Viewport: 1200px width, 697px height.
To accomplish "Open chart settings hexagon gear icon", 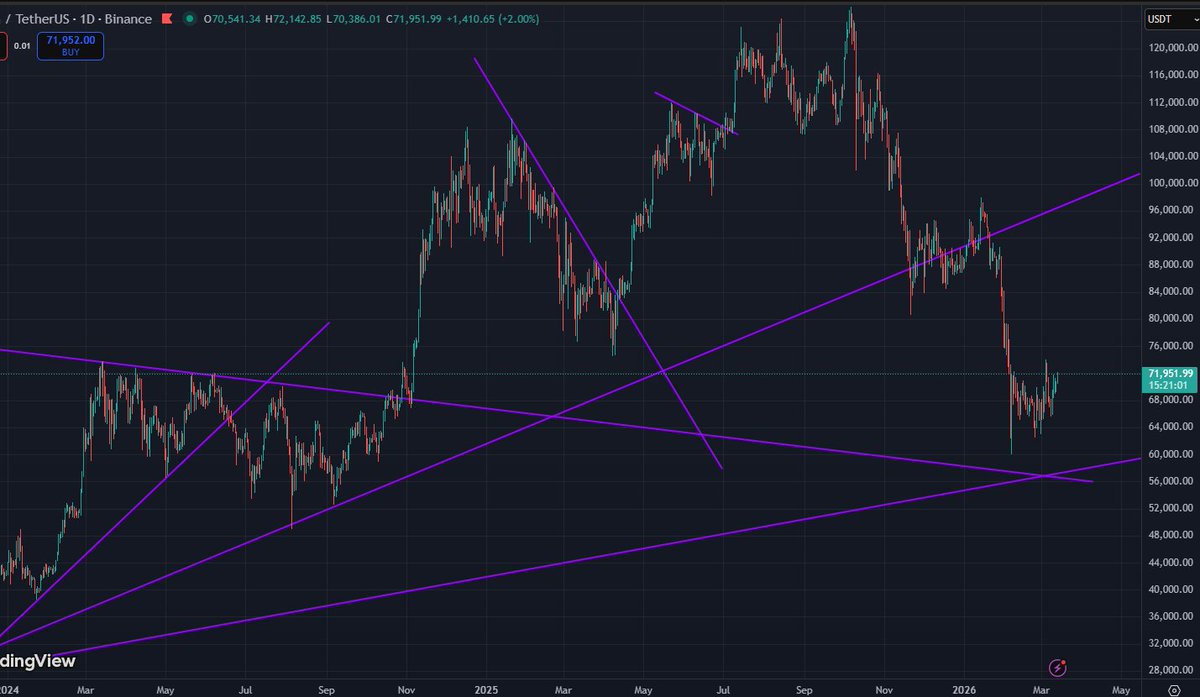I will point(1174,690).
